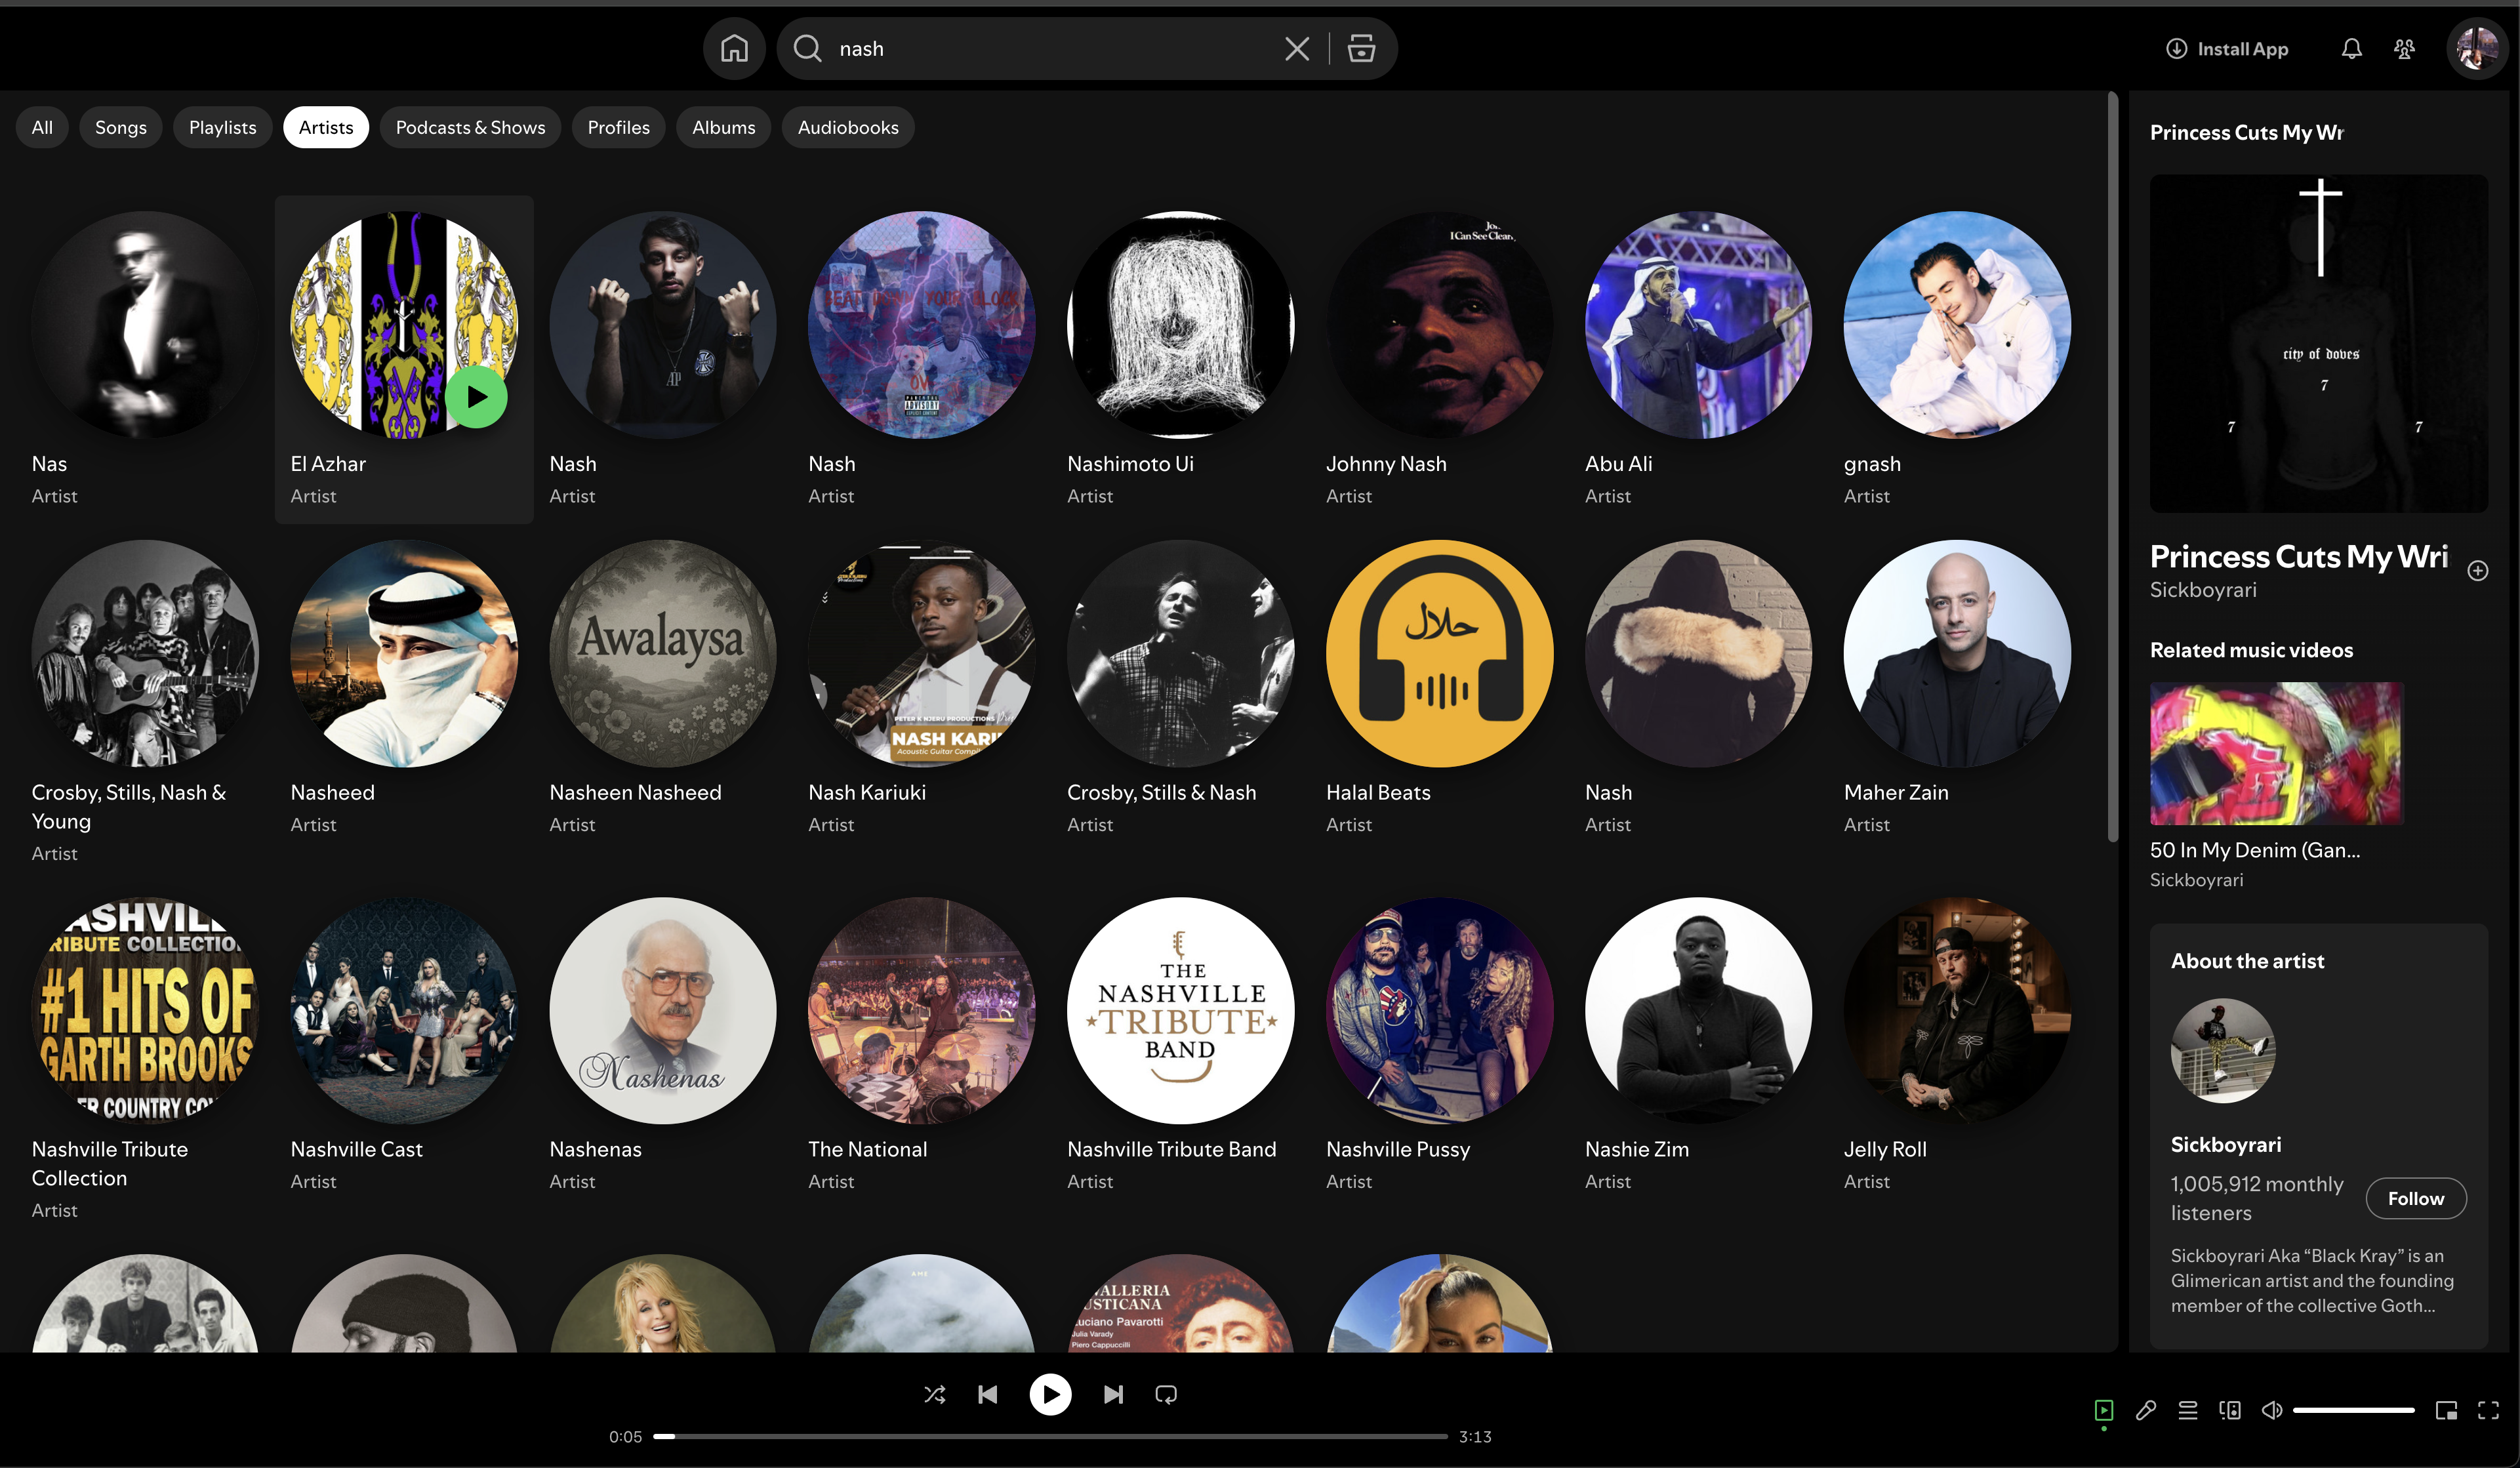
Task: Open the Browse icon next to search
Action: [x=1361, y=48]
